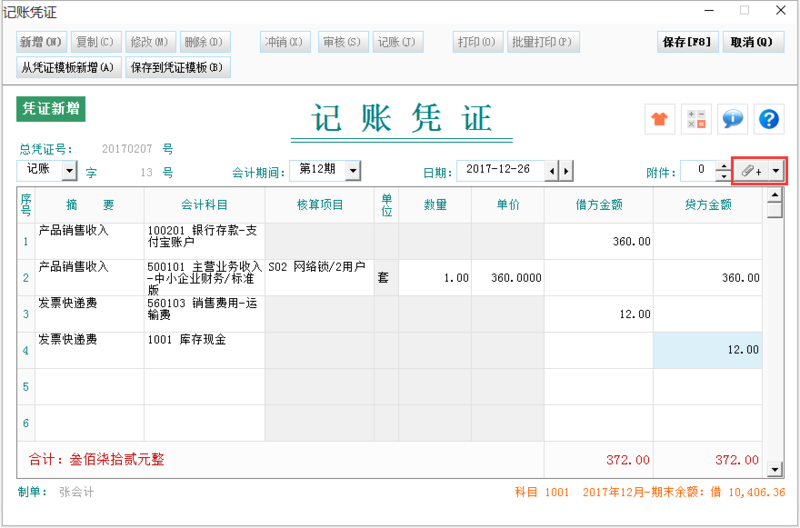Click the 复制(C) button
Screen dimensions: 800x528
[95, 42]
